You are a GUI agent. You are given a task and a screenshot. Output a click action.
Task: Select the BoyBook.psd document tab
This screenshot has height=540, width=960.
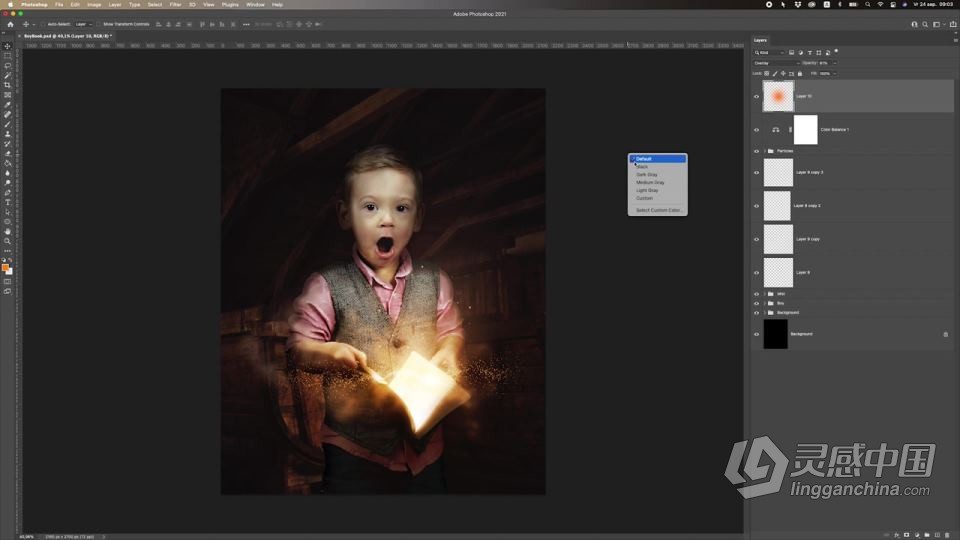(67, 36)
